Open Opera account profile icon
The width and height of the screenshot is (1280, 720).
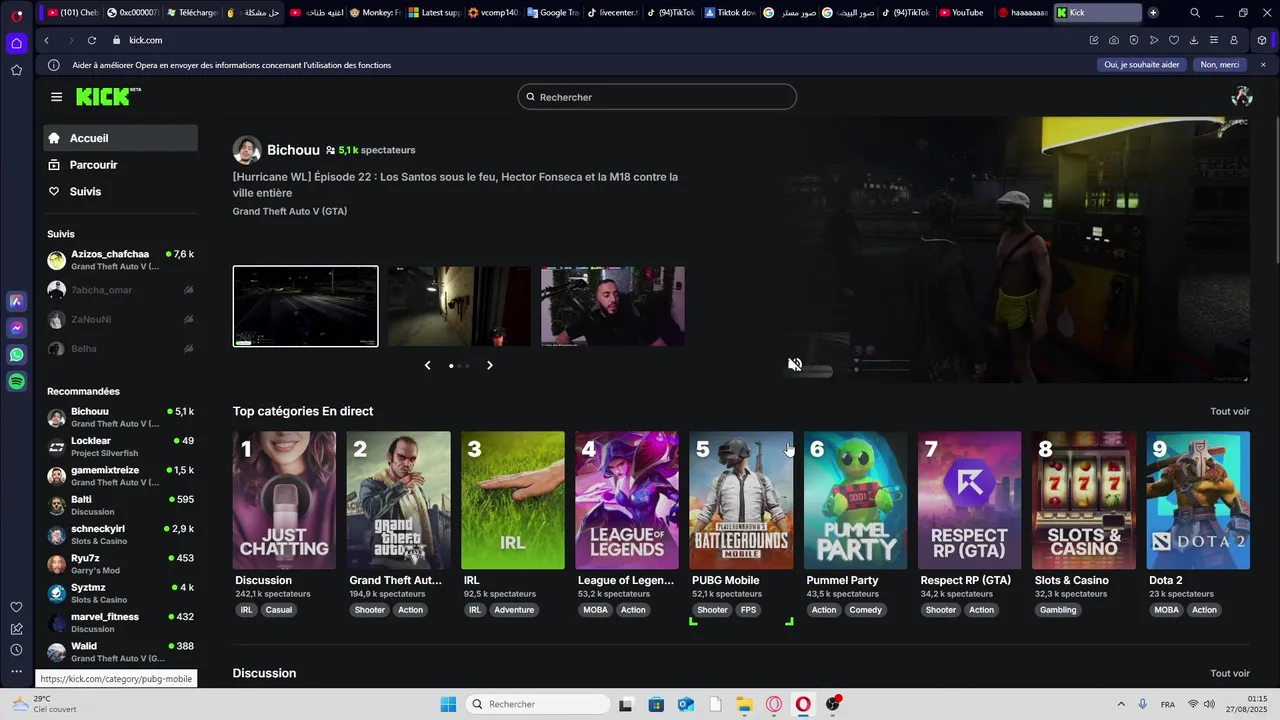point(1234,40)
